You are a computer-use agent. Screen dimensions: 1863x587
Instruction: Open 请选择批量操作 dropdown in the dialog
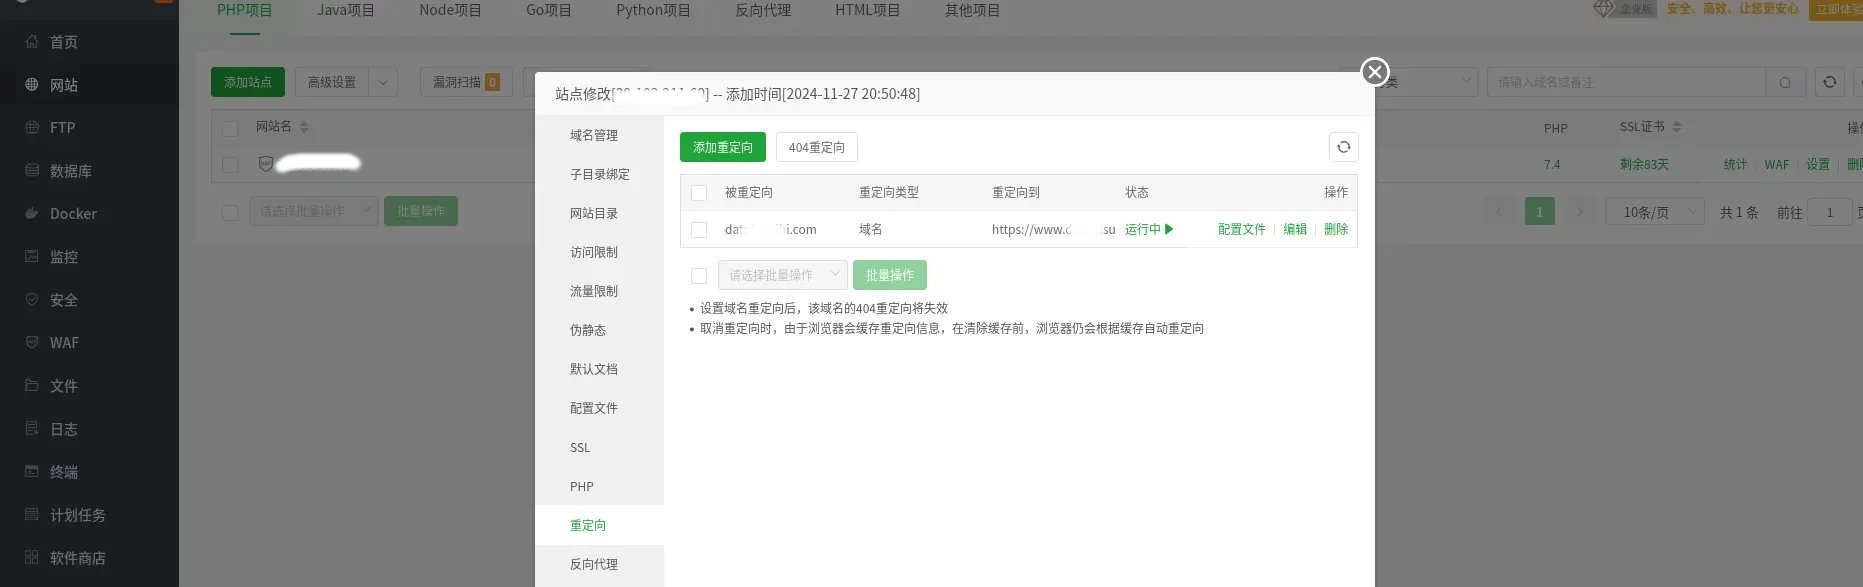click(783, 275)
